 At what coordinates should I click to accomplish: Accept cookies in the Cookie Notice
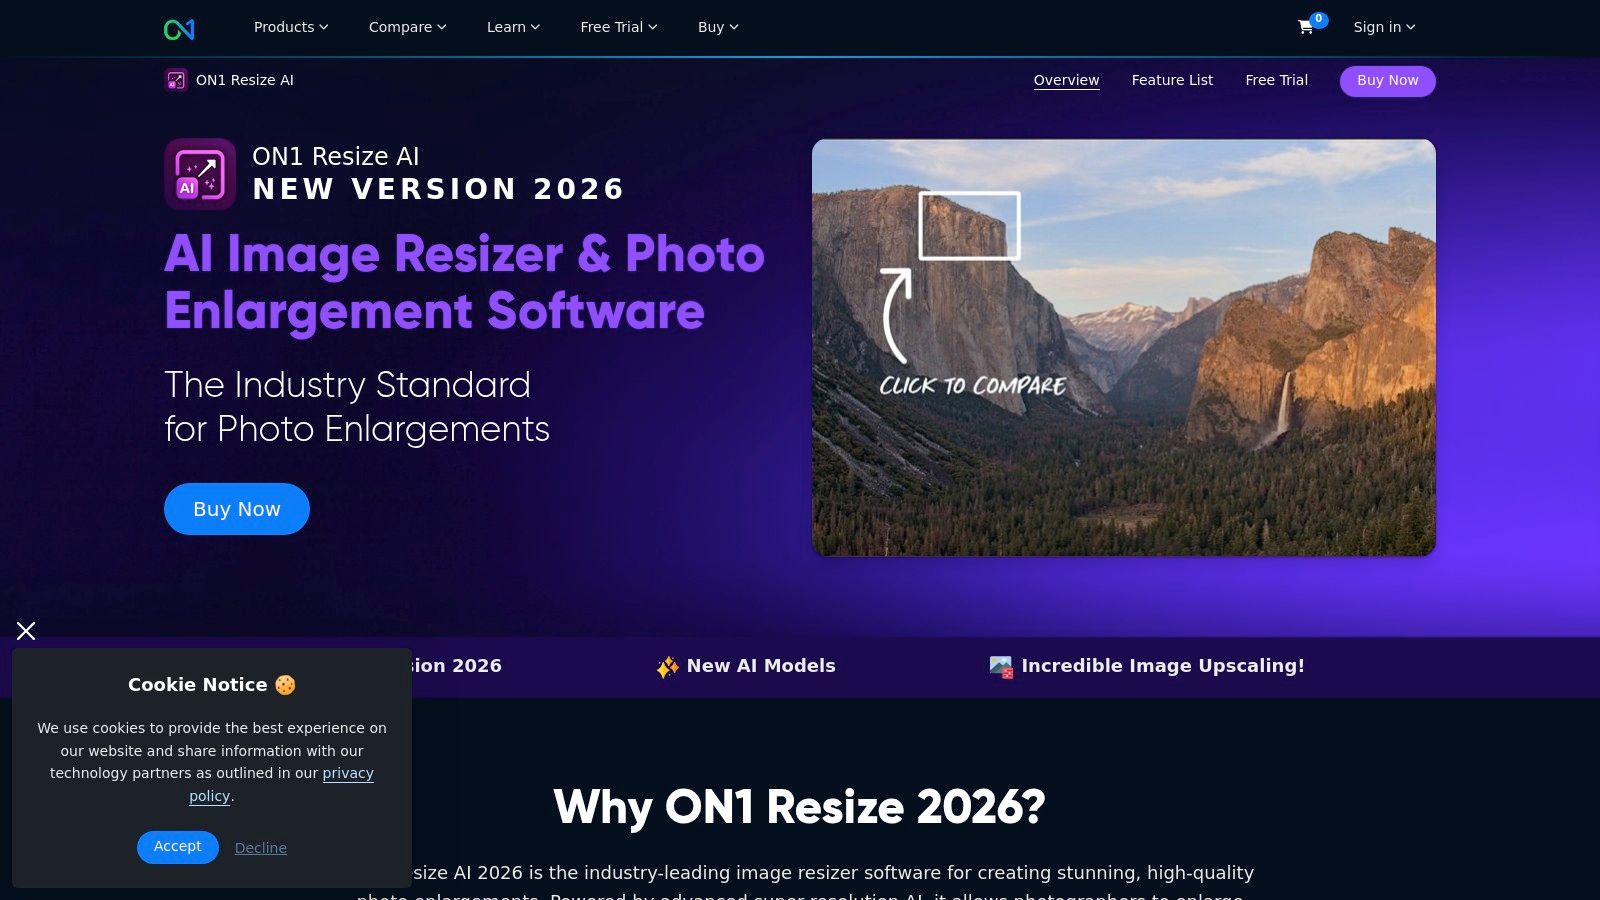(x=177, y=847)
